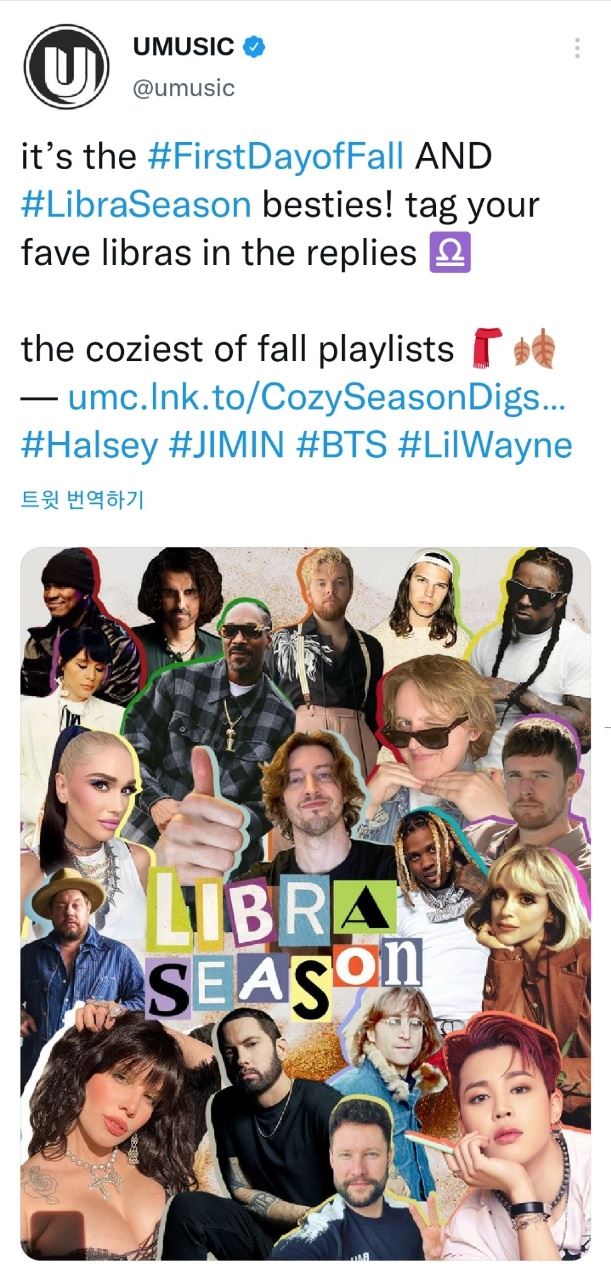611x1280 pixels.
Task: Open the Libra Season collage image
Action: point(306,903)
